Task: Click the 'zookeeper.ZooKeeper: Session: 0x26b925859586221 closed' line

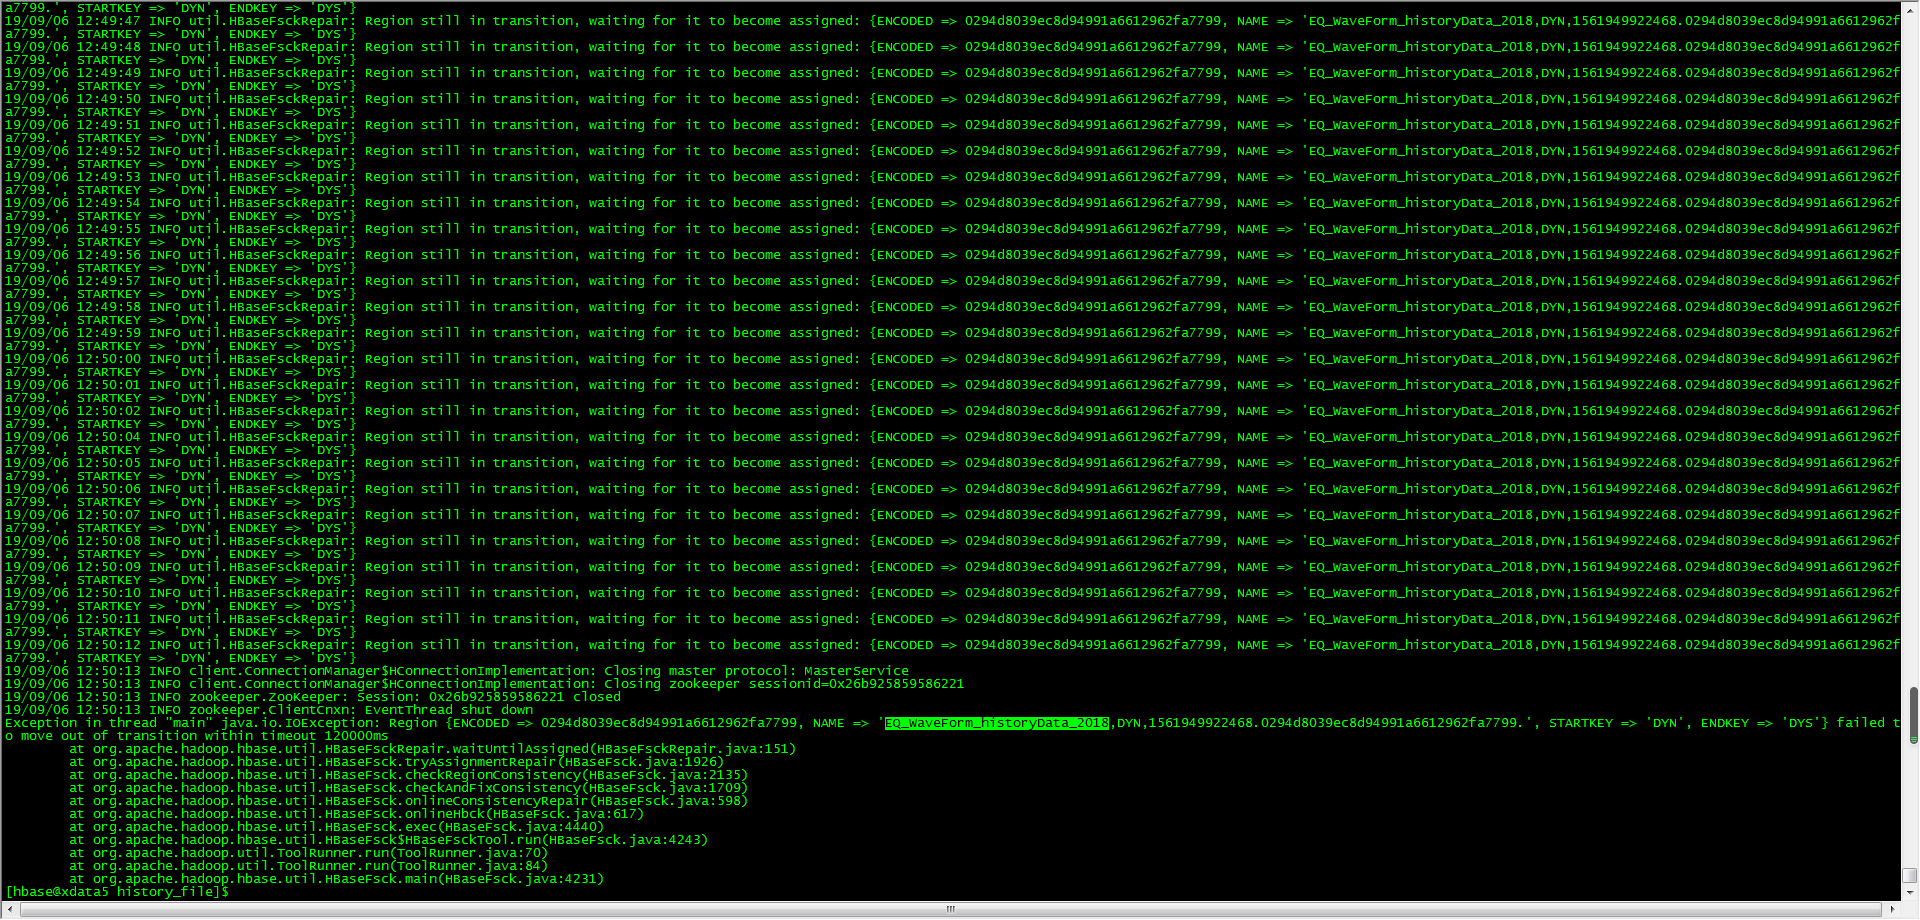Action: pyautogui.click(x=312, y=697)
